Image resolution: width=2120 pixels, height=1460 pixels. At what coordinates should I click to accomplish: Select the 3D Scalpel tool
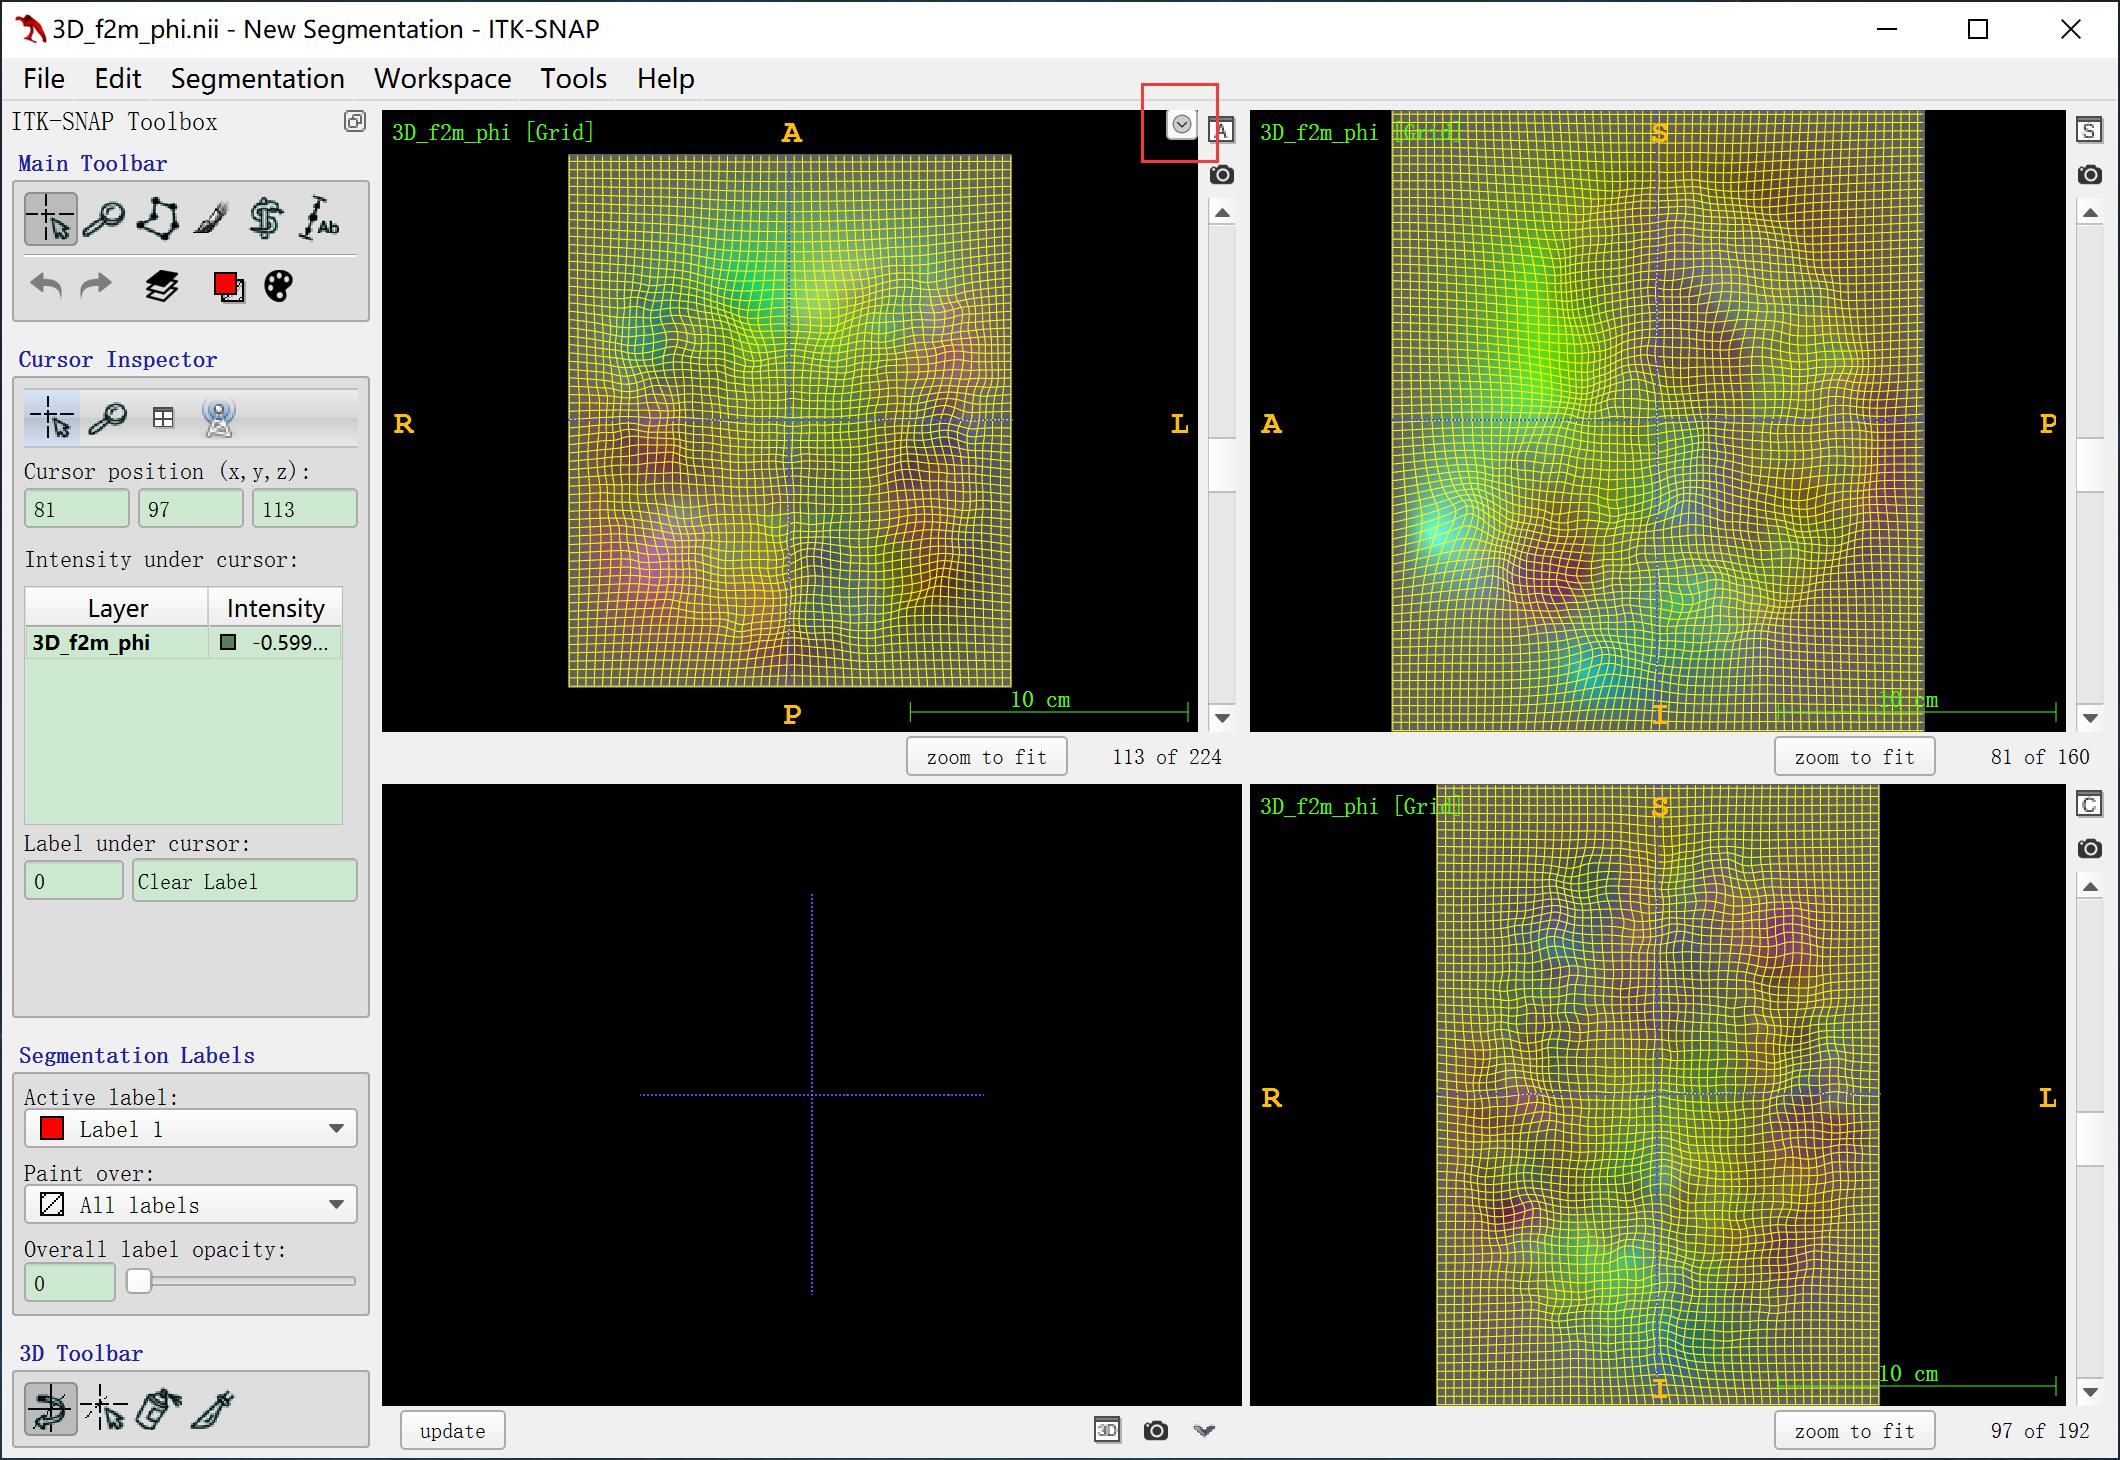tap(213, 1410)
